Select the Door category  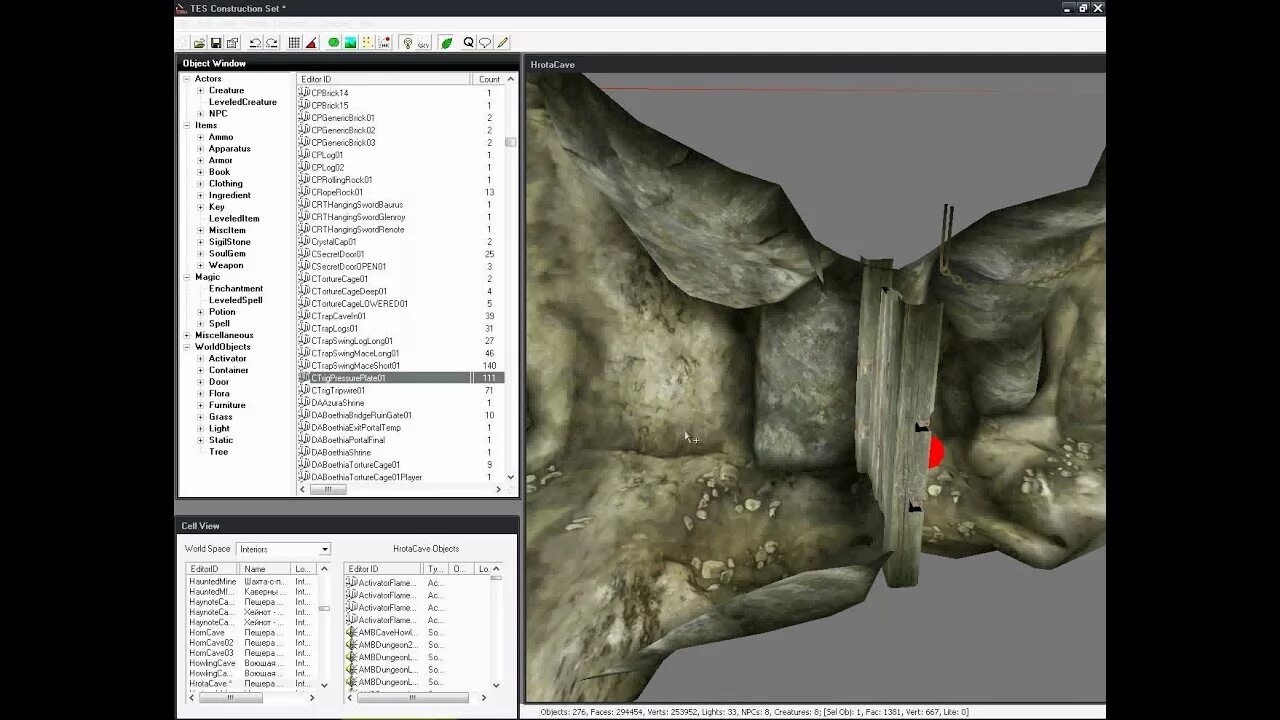218,382
